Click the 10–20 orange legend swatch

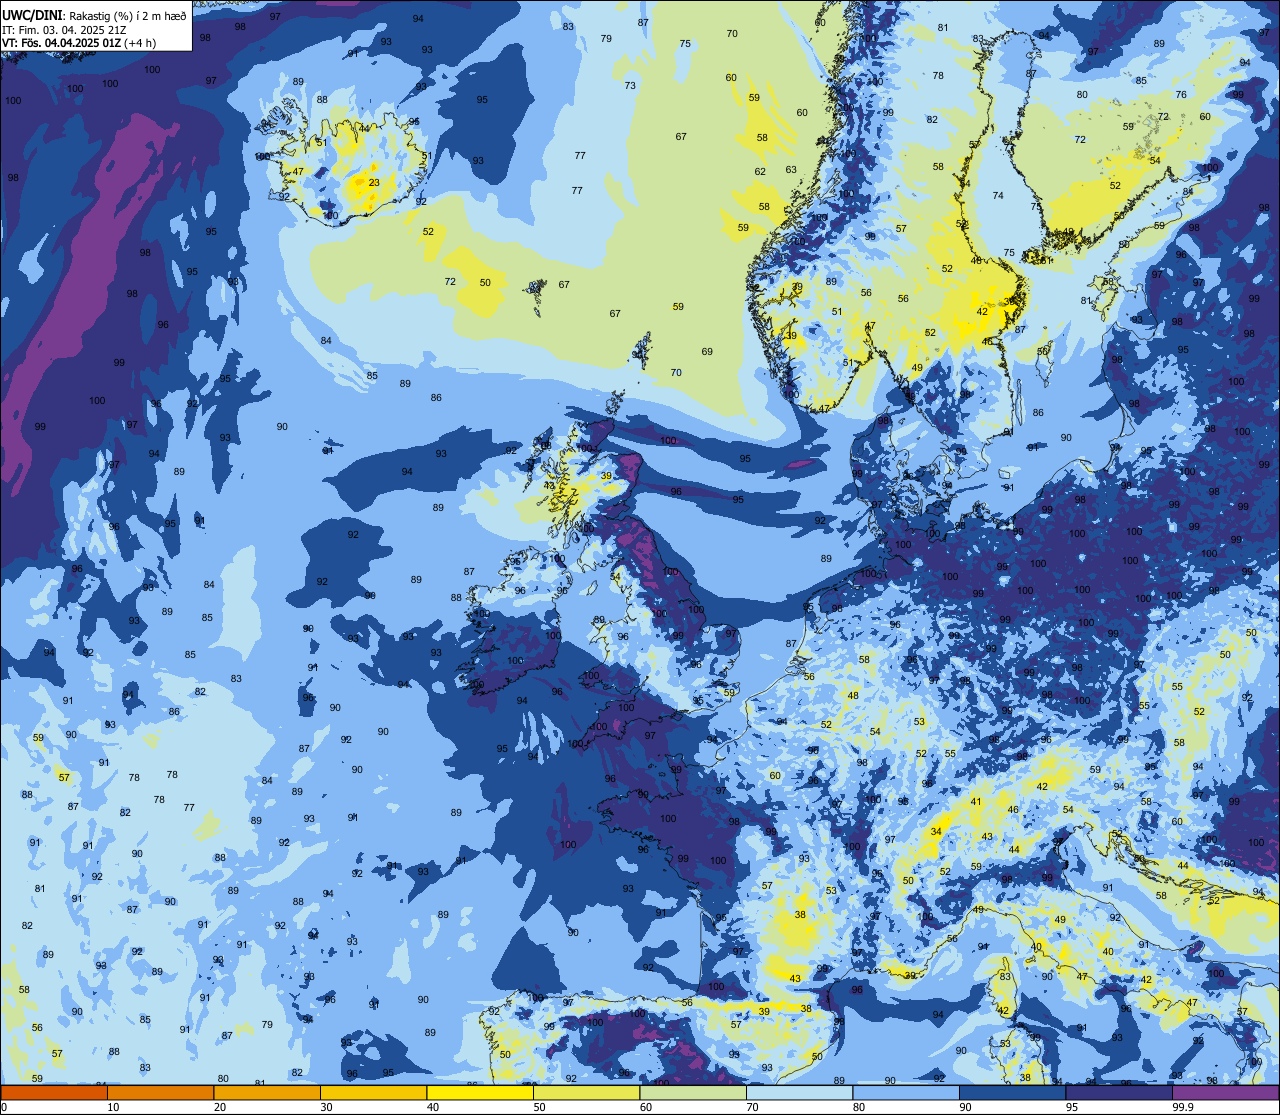pos(161,1092)
